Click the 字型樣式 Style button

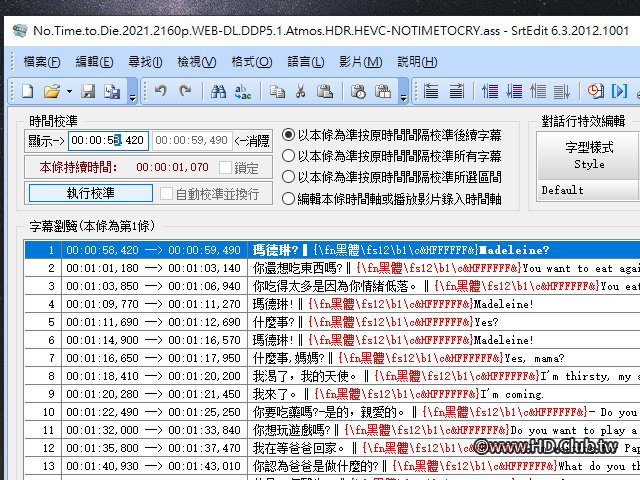[x=589, y=156]
